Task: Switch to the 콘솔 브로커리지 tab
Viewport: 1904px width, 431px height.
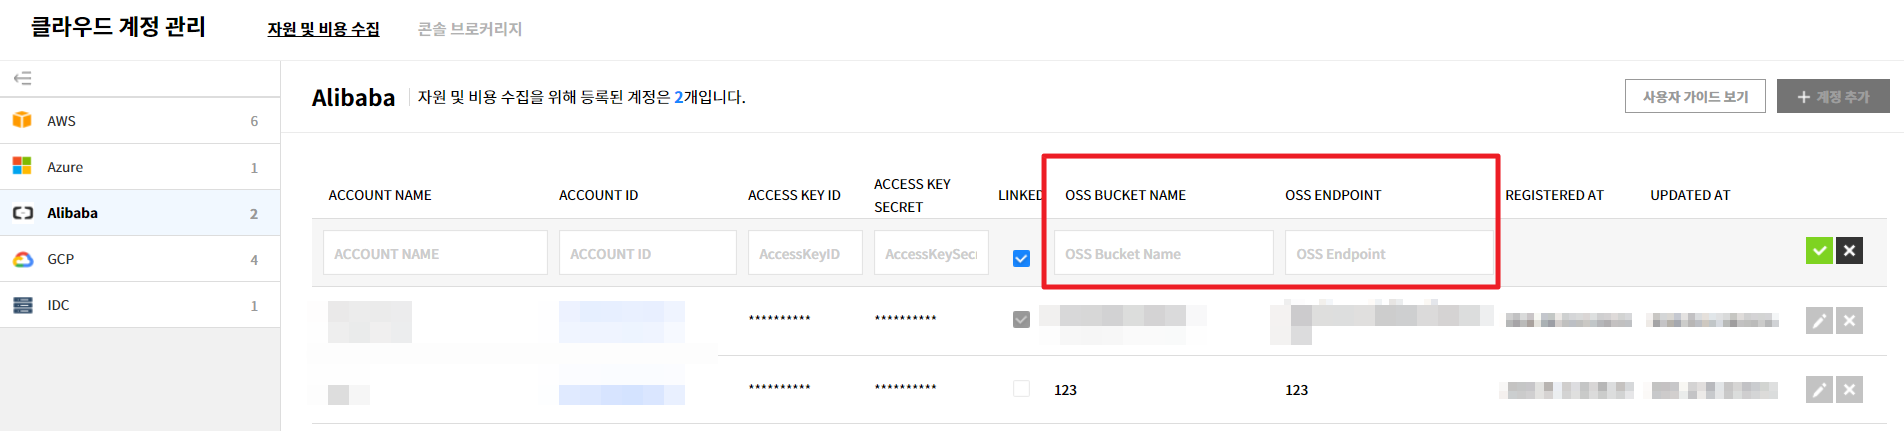Action: 470,29
